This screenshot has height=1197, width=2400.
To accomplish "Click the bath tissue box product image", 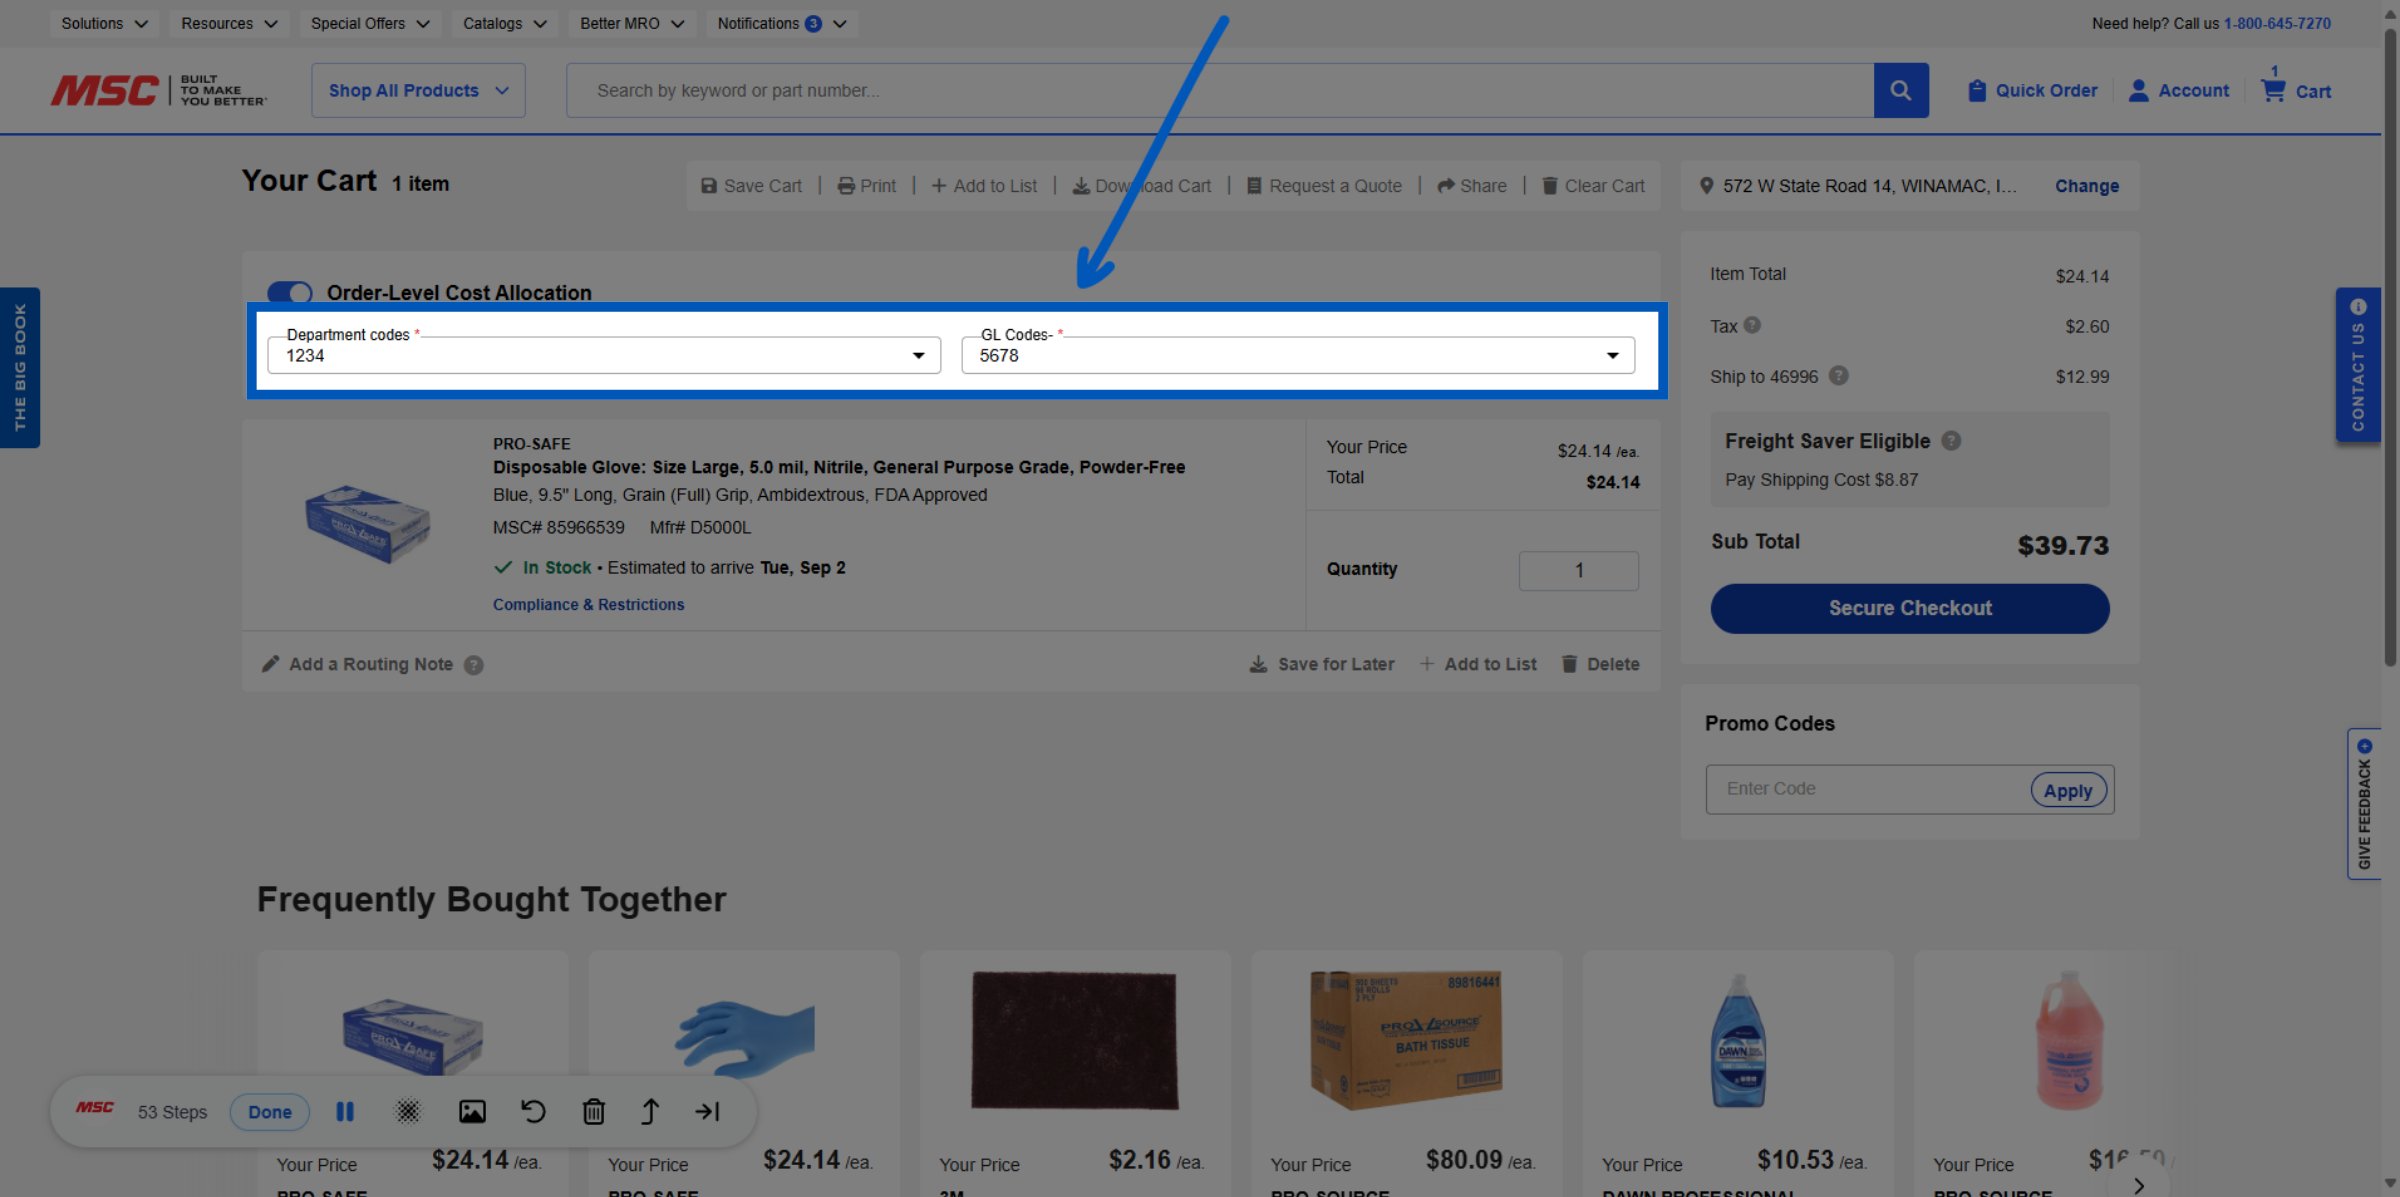I will [1406, 1039].
